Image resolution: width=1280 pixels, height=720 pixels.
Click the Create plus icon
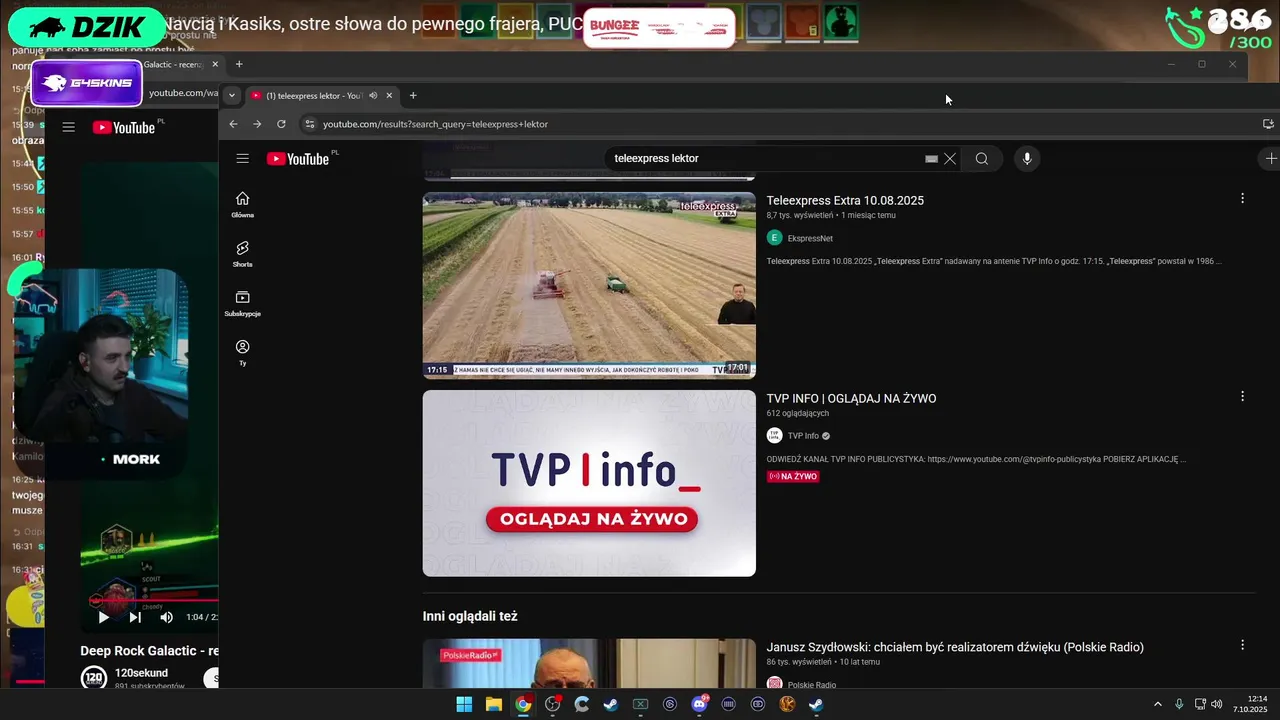click(x=1270, y=158)
